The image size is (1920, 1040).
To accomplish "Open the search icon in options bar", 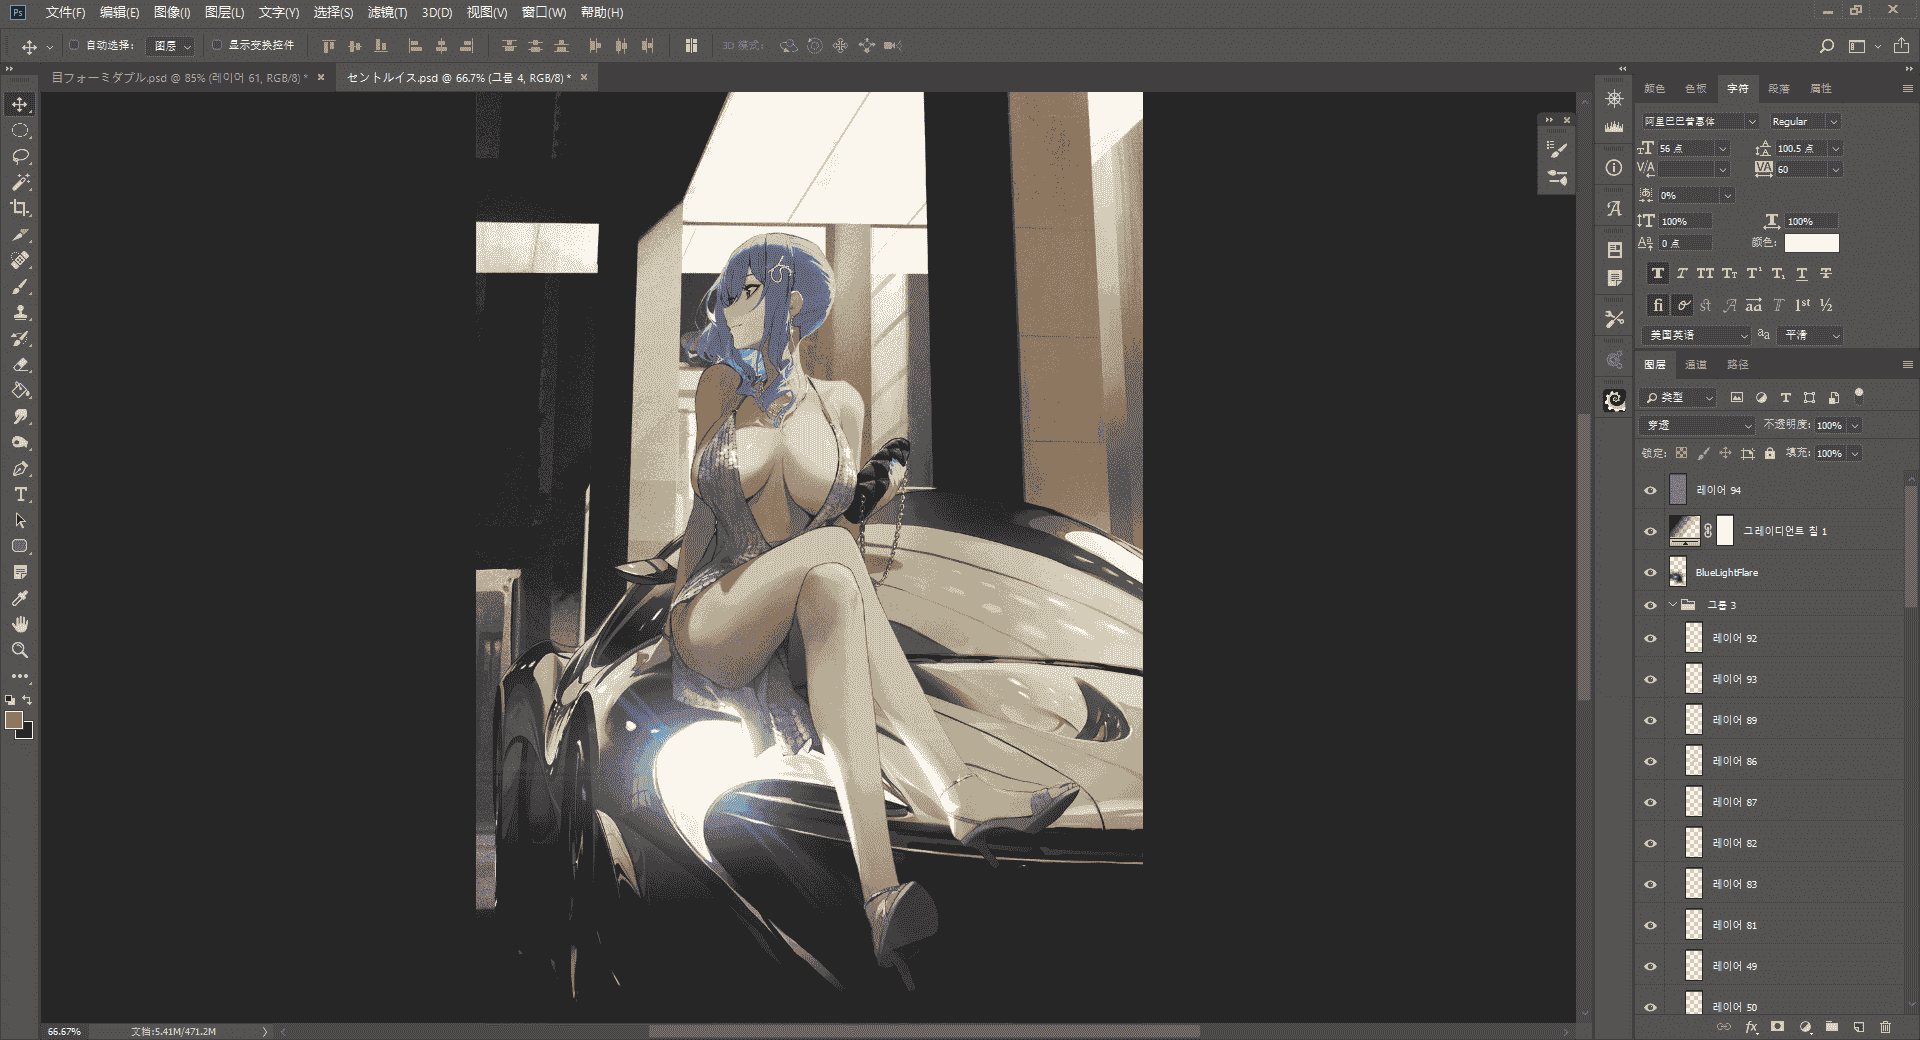I will 1826,46.
